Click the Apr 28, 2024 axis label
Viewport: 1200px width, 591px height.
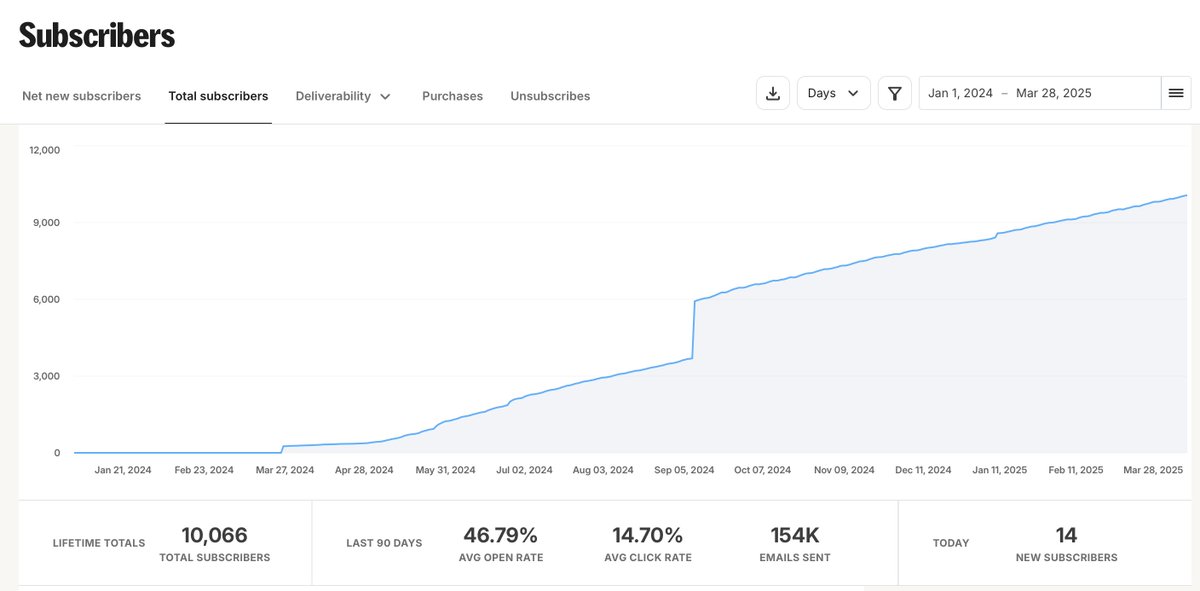[364, 469]
